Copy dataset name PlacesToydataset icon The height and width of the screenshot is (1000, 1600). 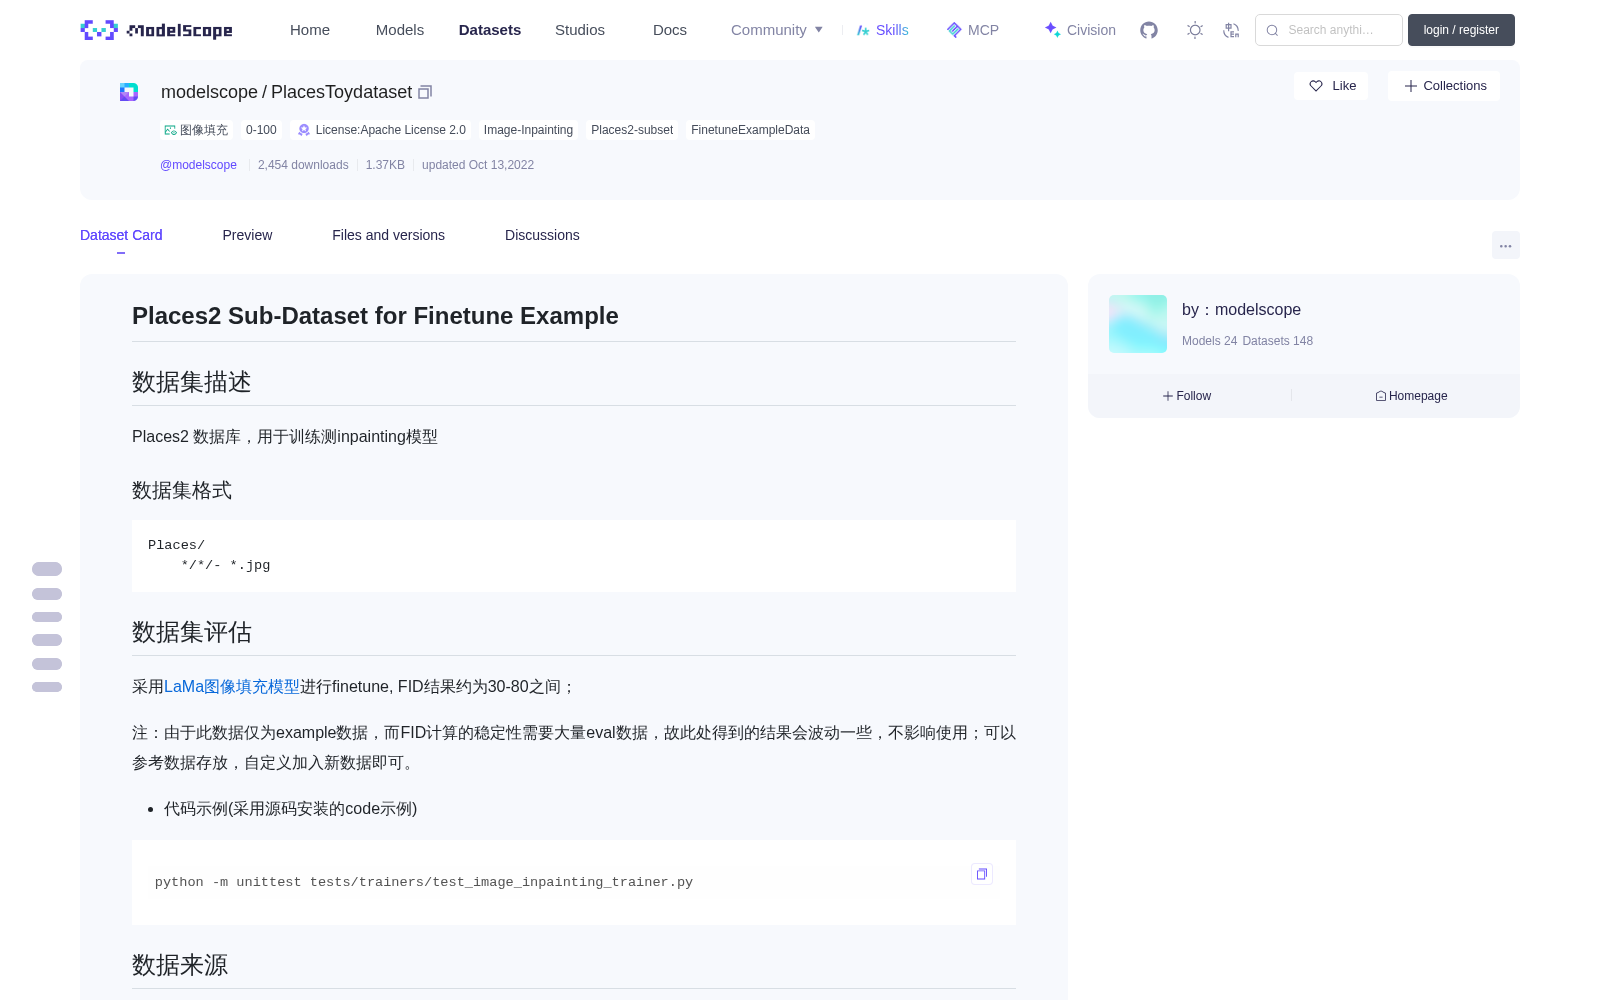(425, 92)
